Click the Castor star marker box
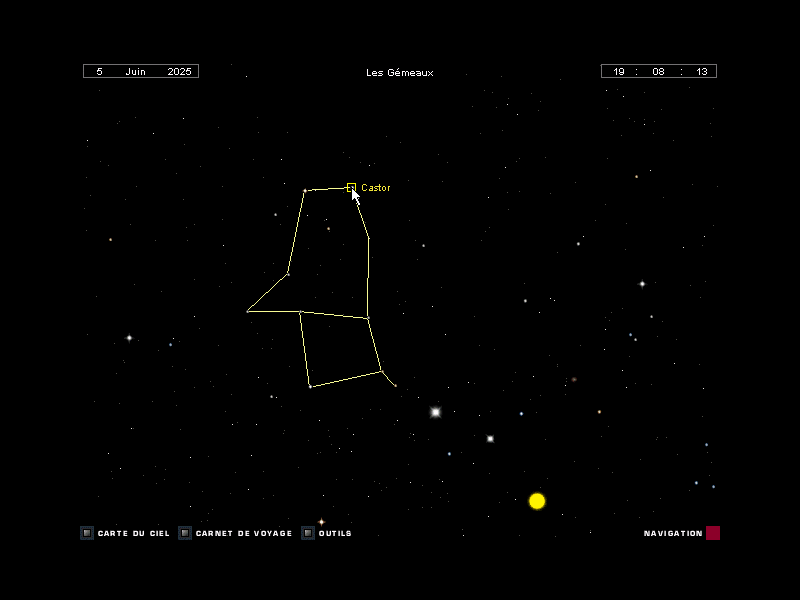 351,187
